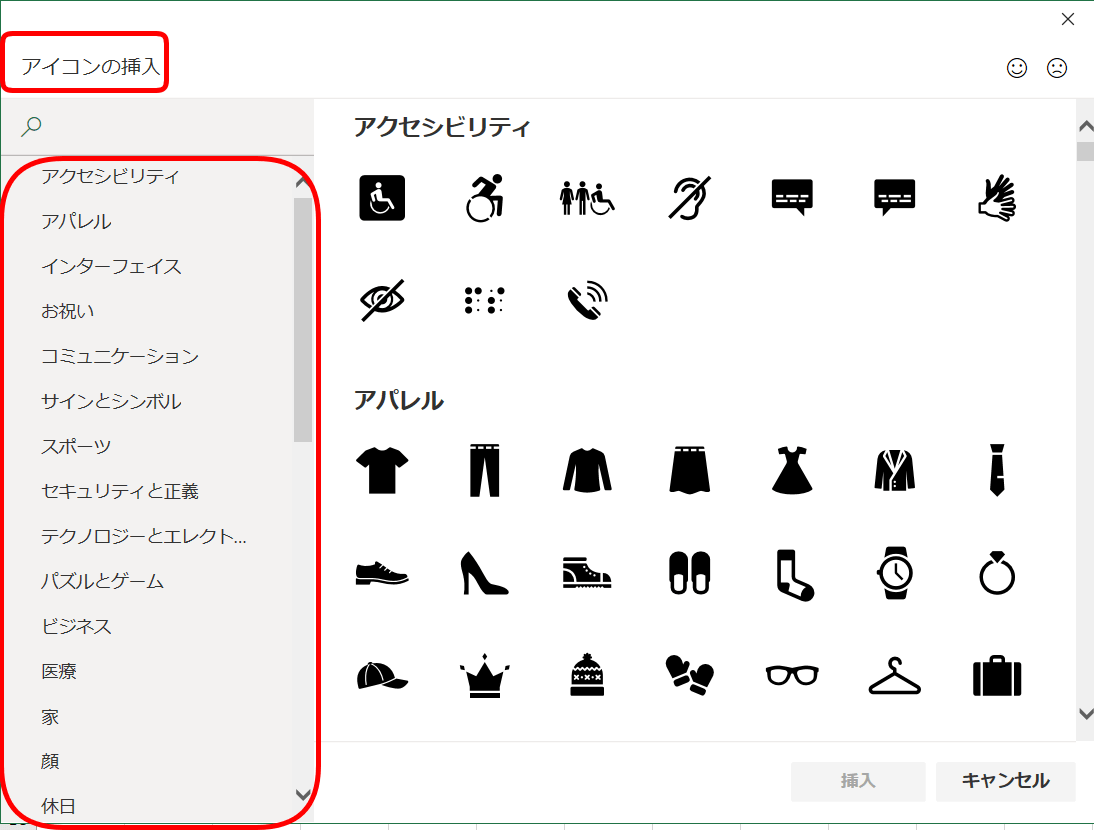Select the T-shirt icon

(x=382, y=470)
